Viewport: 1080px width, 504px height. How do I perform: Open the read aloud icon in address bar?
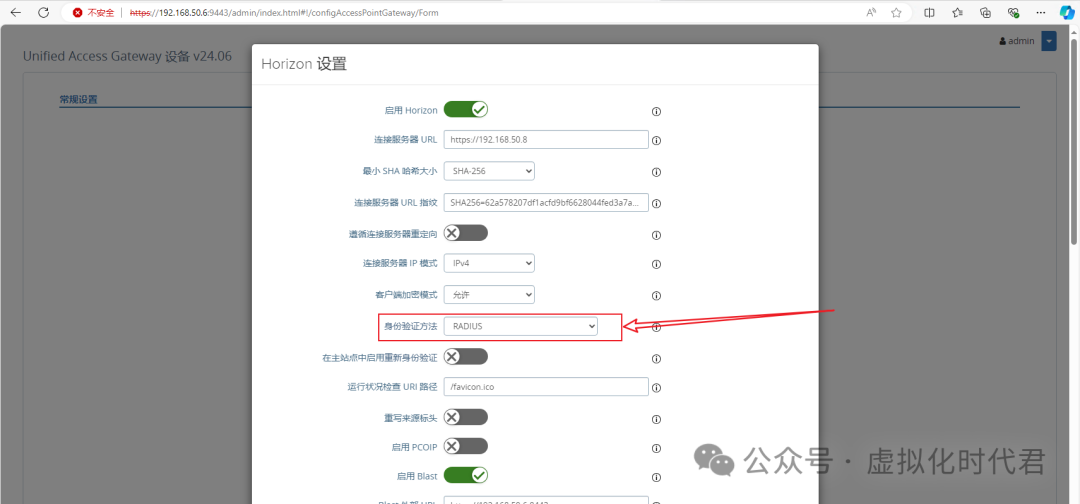[871, 12]
